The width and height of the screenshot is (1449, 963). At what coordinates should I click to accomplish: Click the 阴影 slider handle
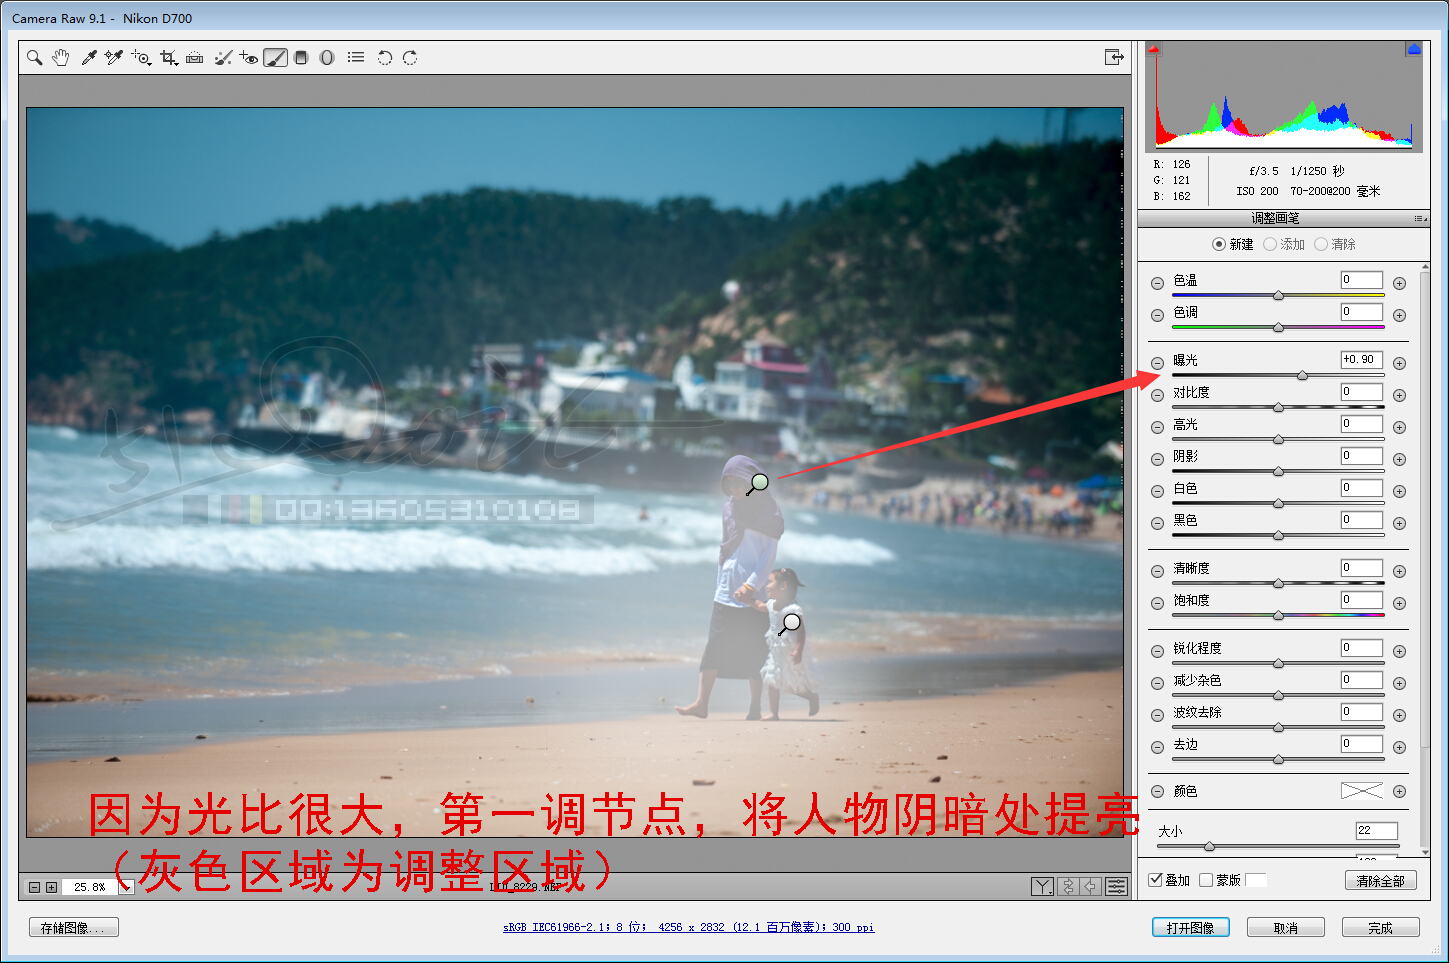(x=1278, y=472)
